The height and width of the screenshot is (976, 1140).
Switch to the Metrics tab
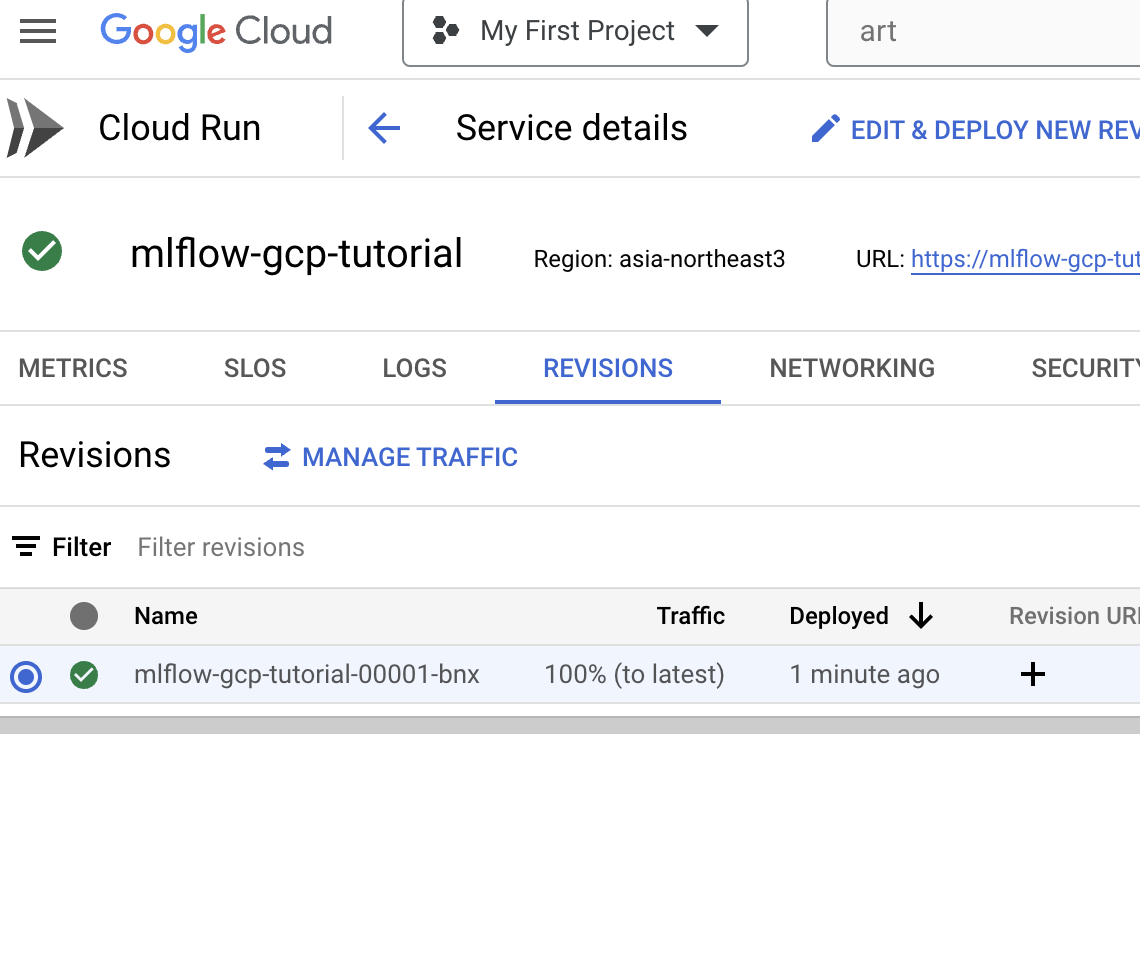tap(72, 368)
